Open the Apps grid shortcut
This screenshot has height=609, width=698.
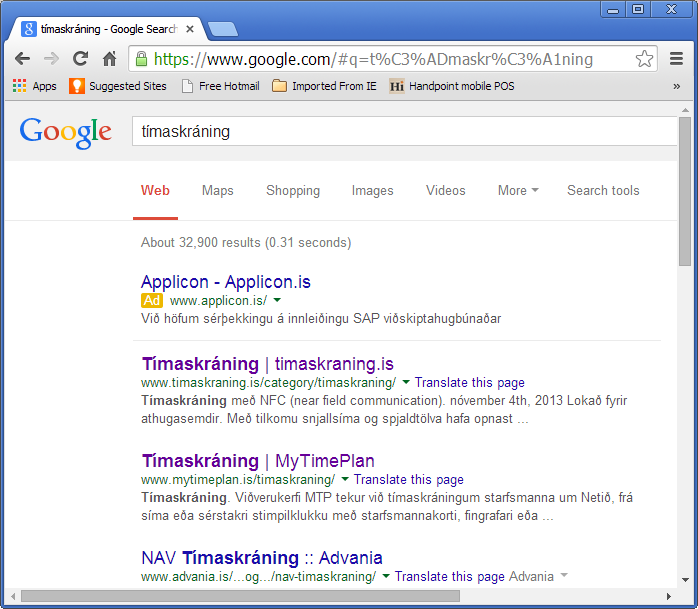point(35,86)
